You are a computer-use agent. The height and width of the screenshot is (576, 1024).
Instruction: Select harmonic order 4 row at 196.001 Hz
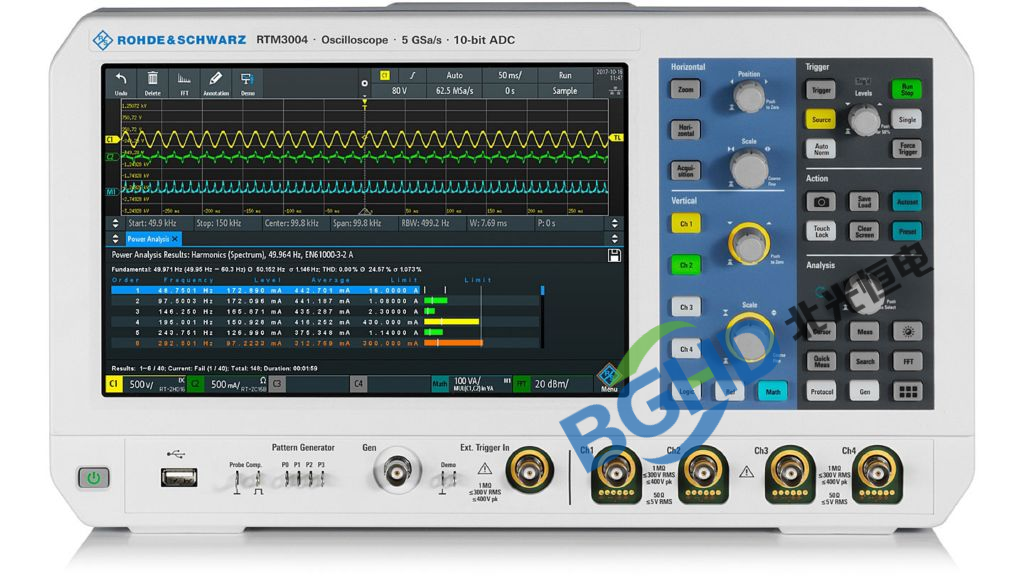click(327, 322)
